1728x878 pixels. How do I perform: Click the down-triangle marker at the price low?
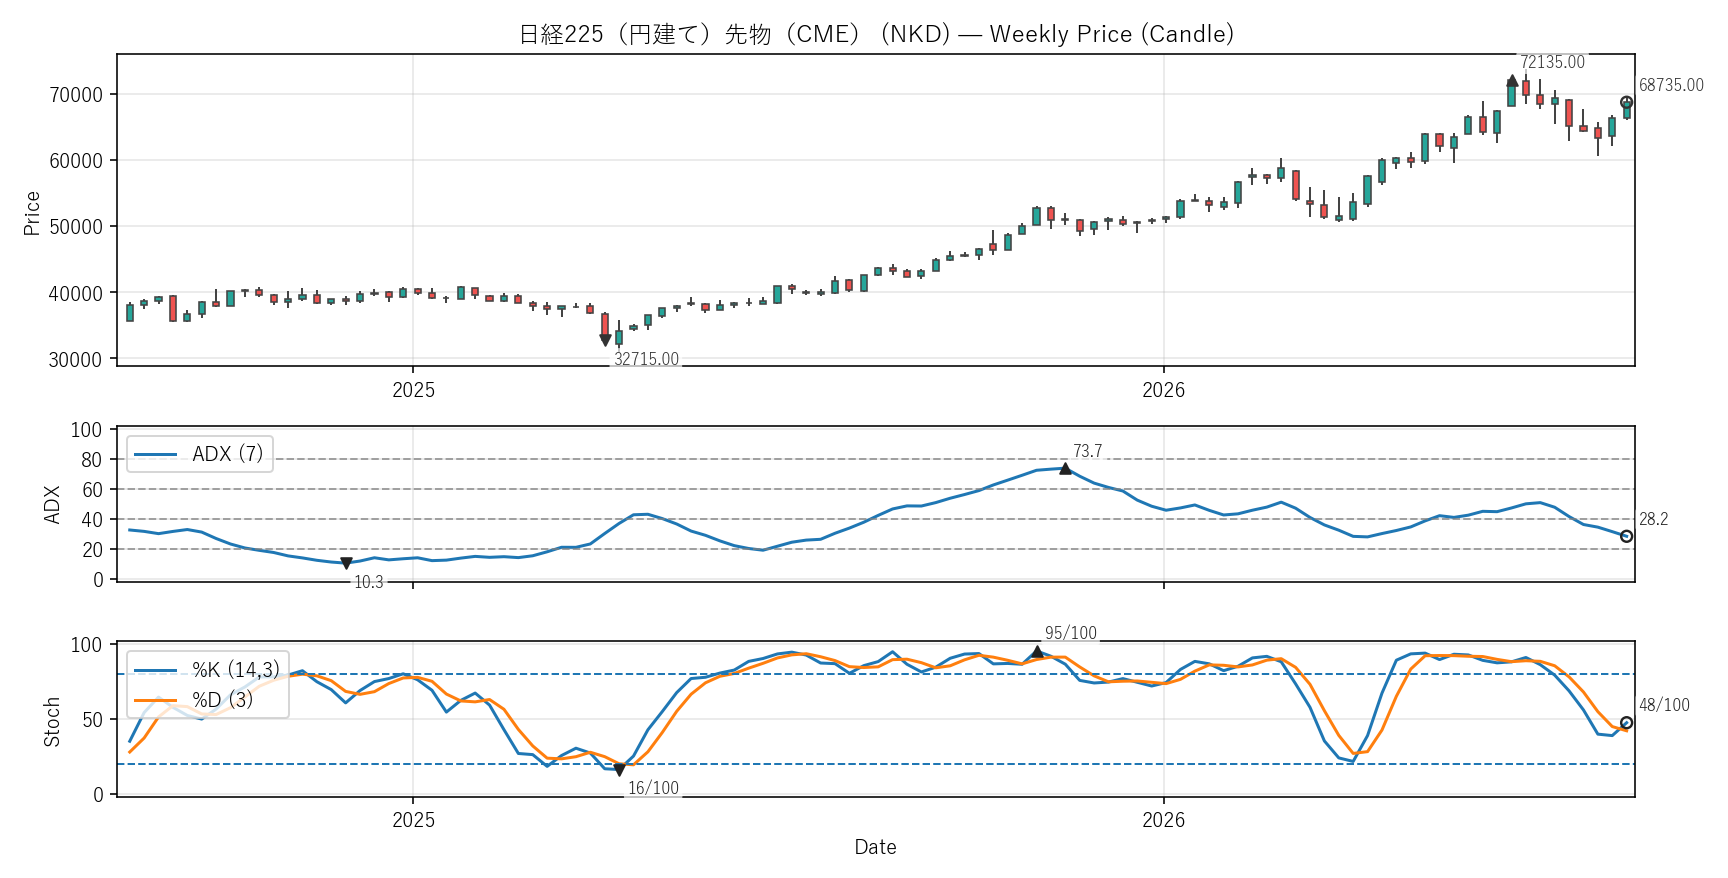pyautogui.click(x=605, y=340)
